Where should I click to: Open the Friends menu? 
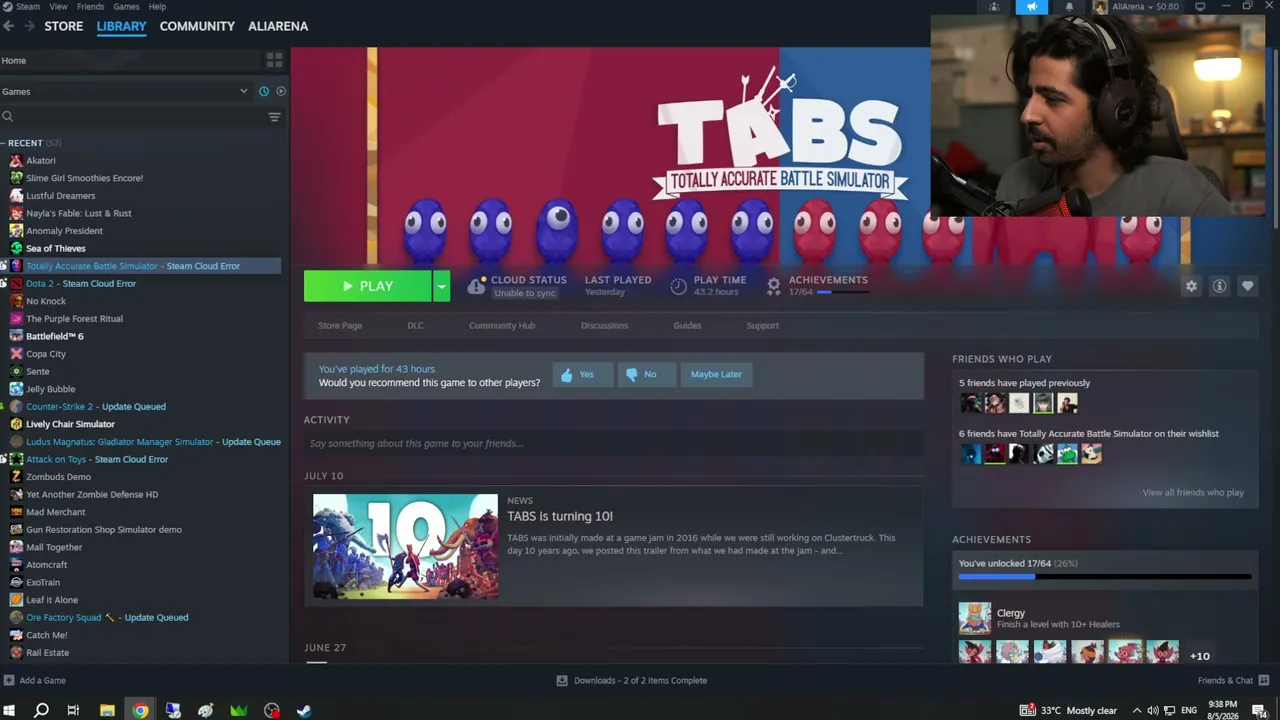tap(90, 7)
